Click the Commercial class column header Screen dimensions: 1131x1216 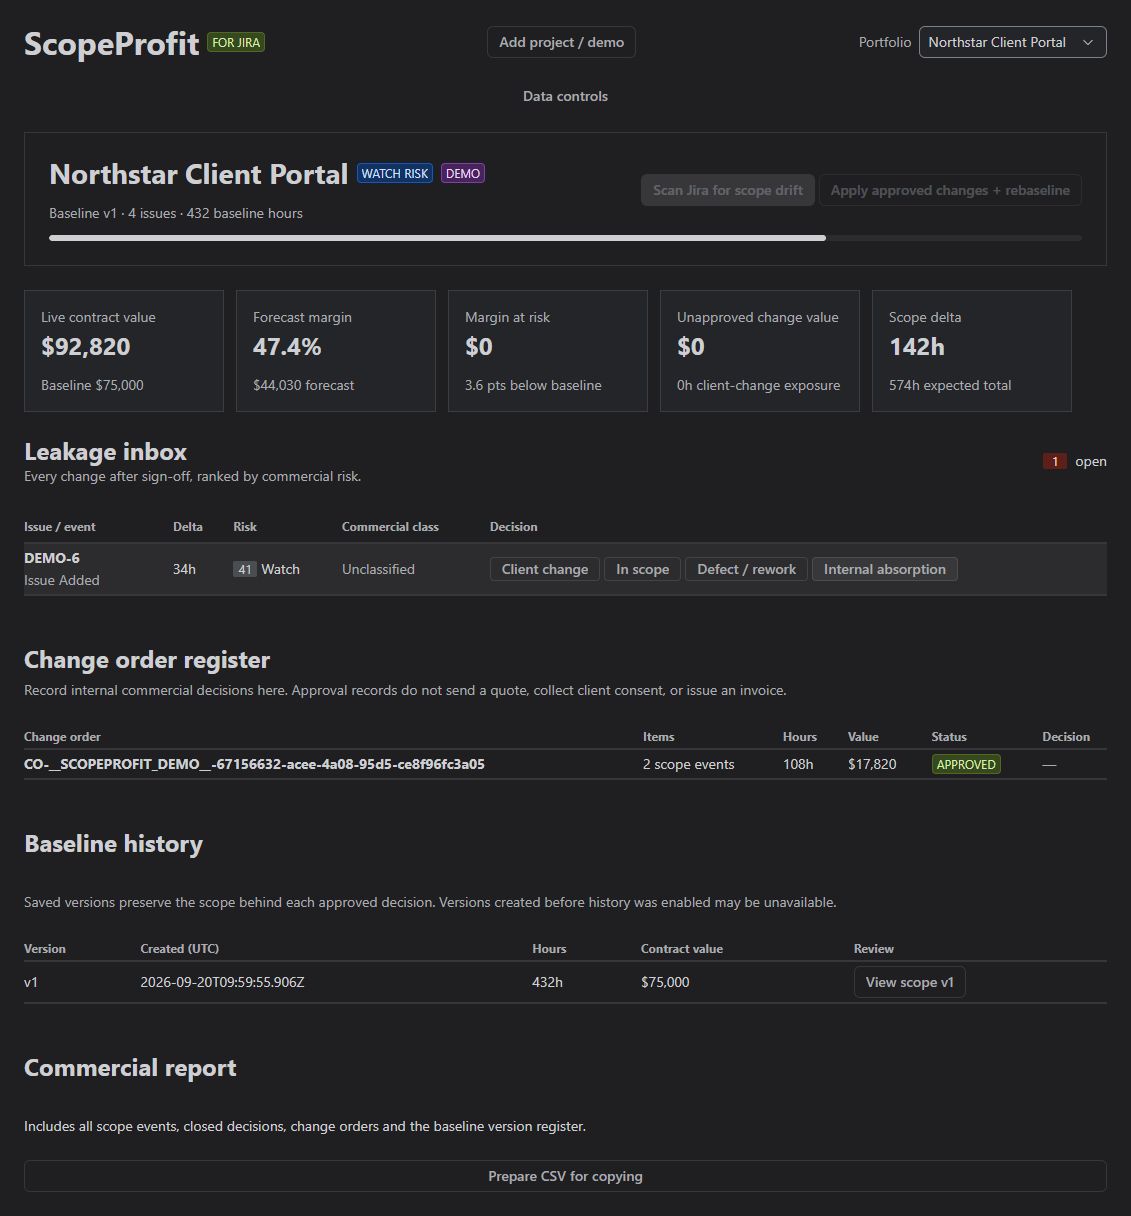click(390, 527)
